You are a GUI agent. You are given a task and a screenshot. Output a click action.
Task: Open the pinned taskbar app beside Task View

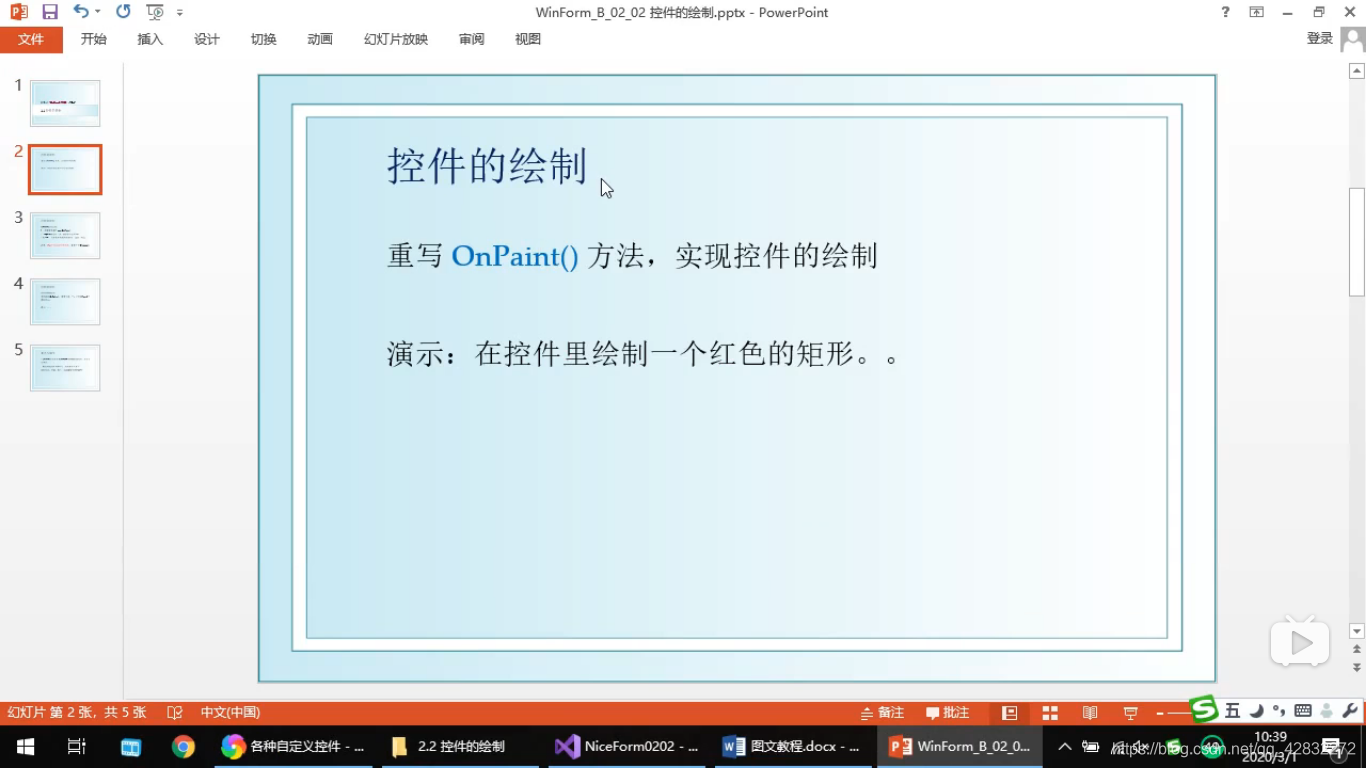click(x=131, y=747)
